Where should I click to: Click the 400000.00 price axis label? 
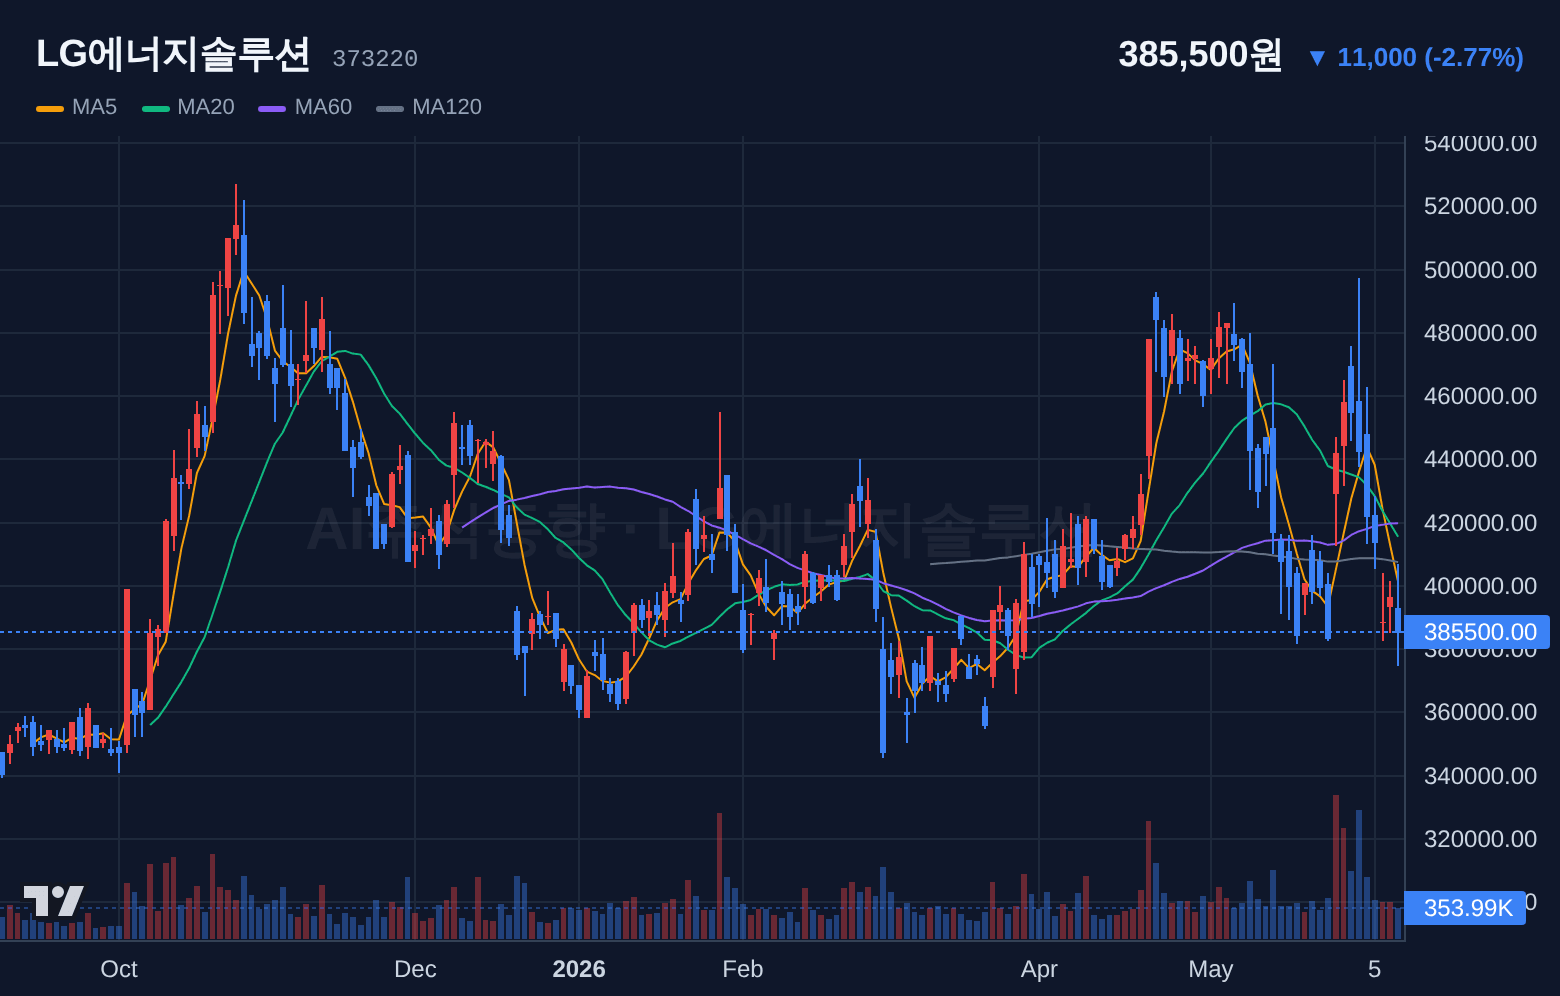pyautogui.click(x=1480, y=586)
